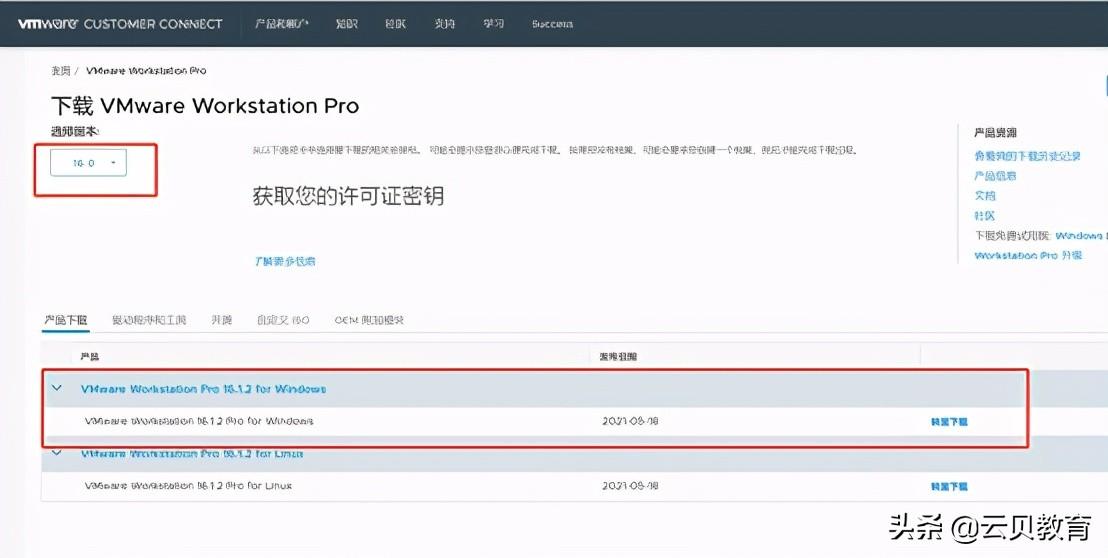Screen dimensions: 1108x558
Task: Switch to the 产品下载 tab
Action: (x=66, y=320)
